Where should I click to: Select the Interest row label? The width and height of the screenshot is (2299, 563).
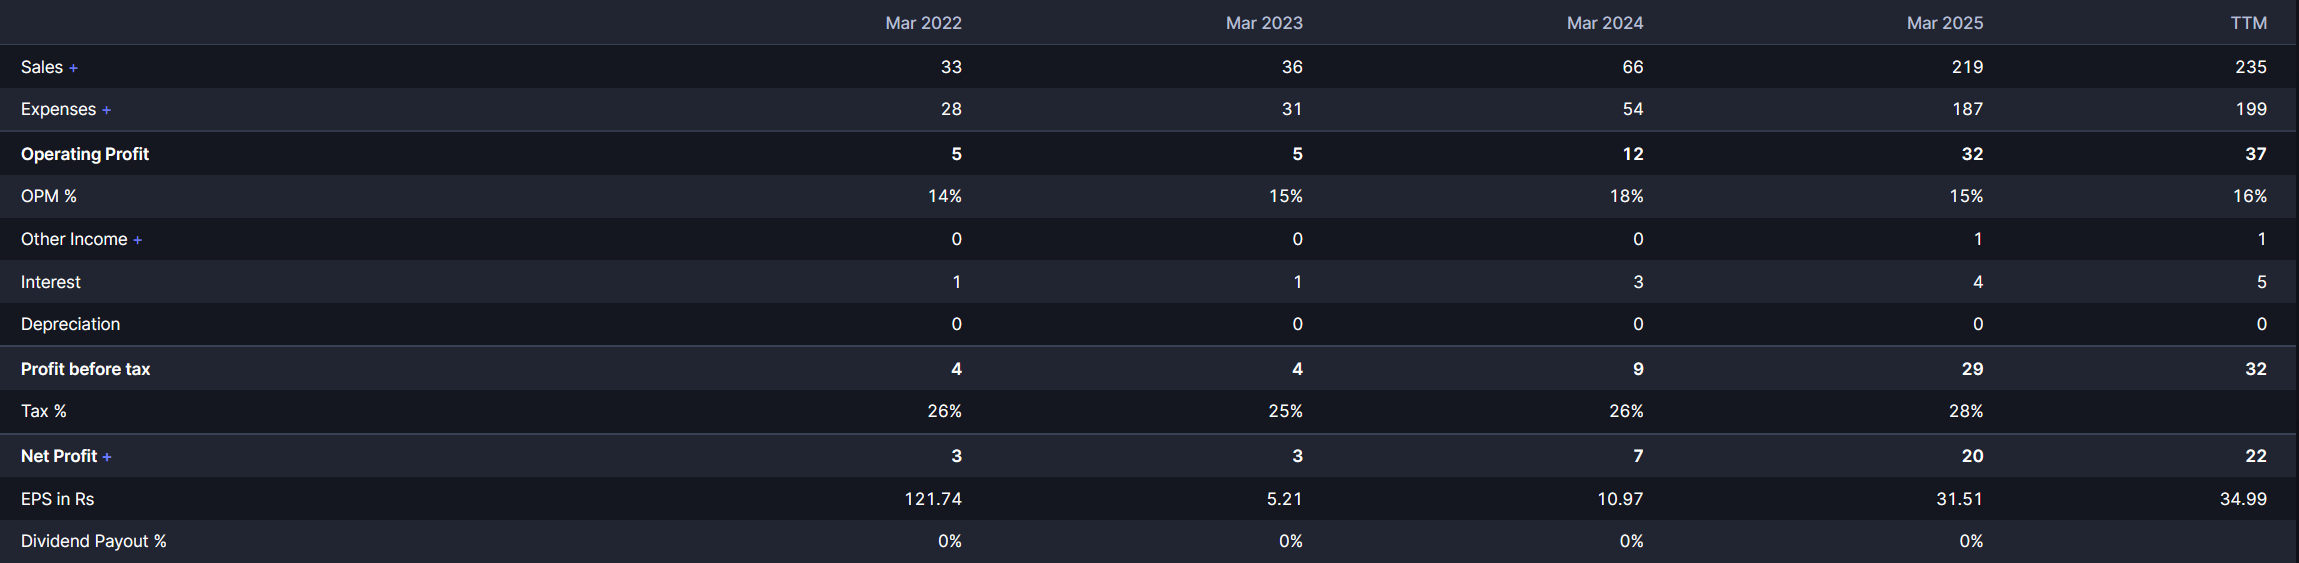(x=51, y=282)
